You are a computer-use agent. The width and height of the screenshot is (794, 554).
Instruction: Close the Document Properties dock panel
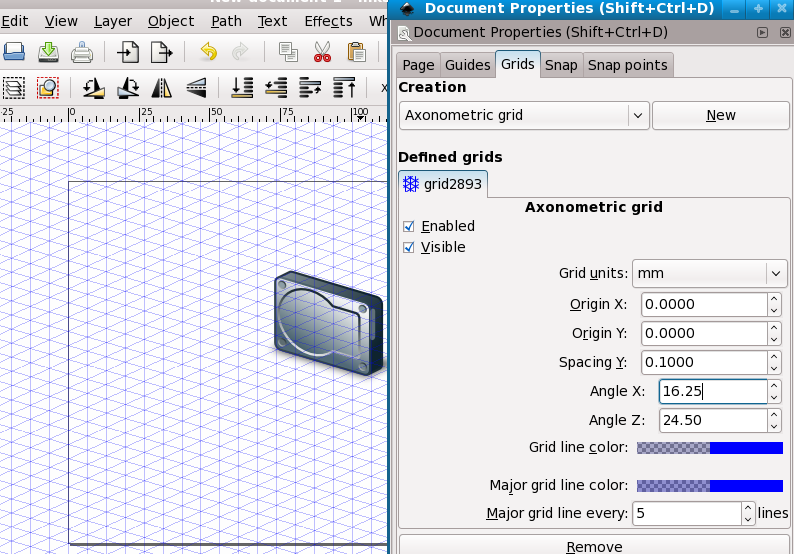pos(785,32)
